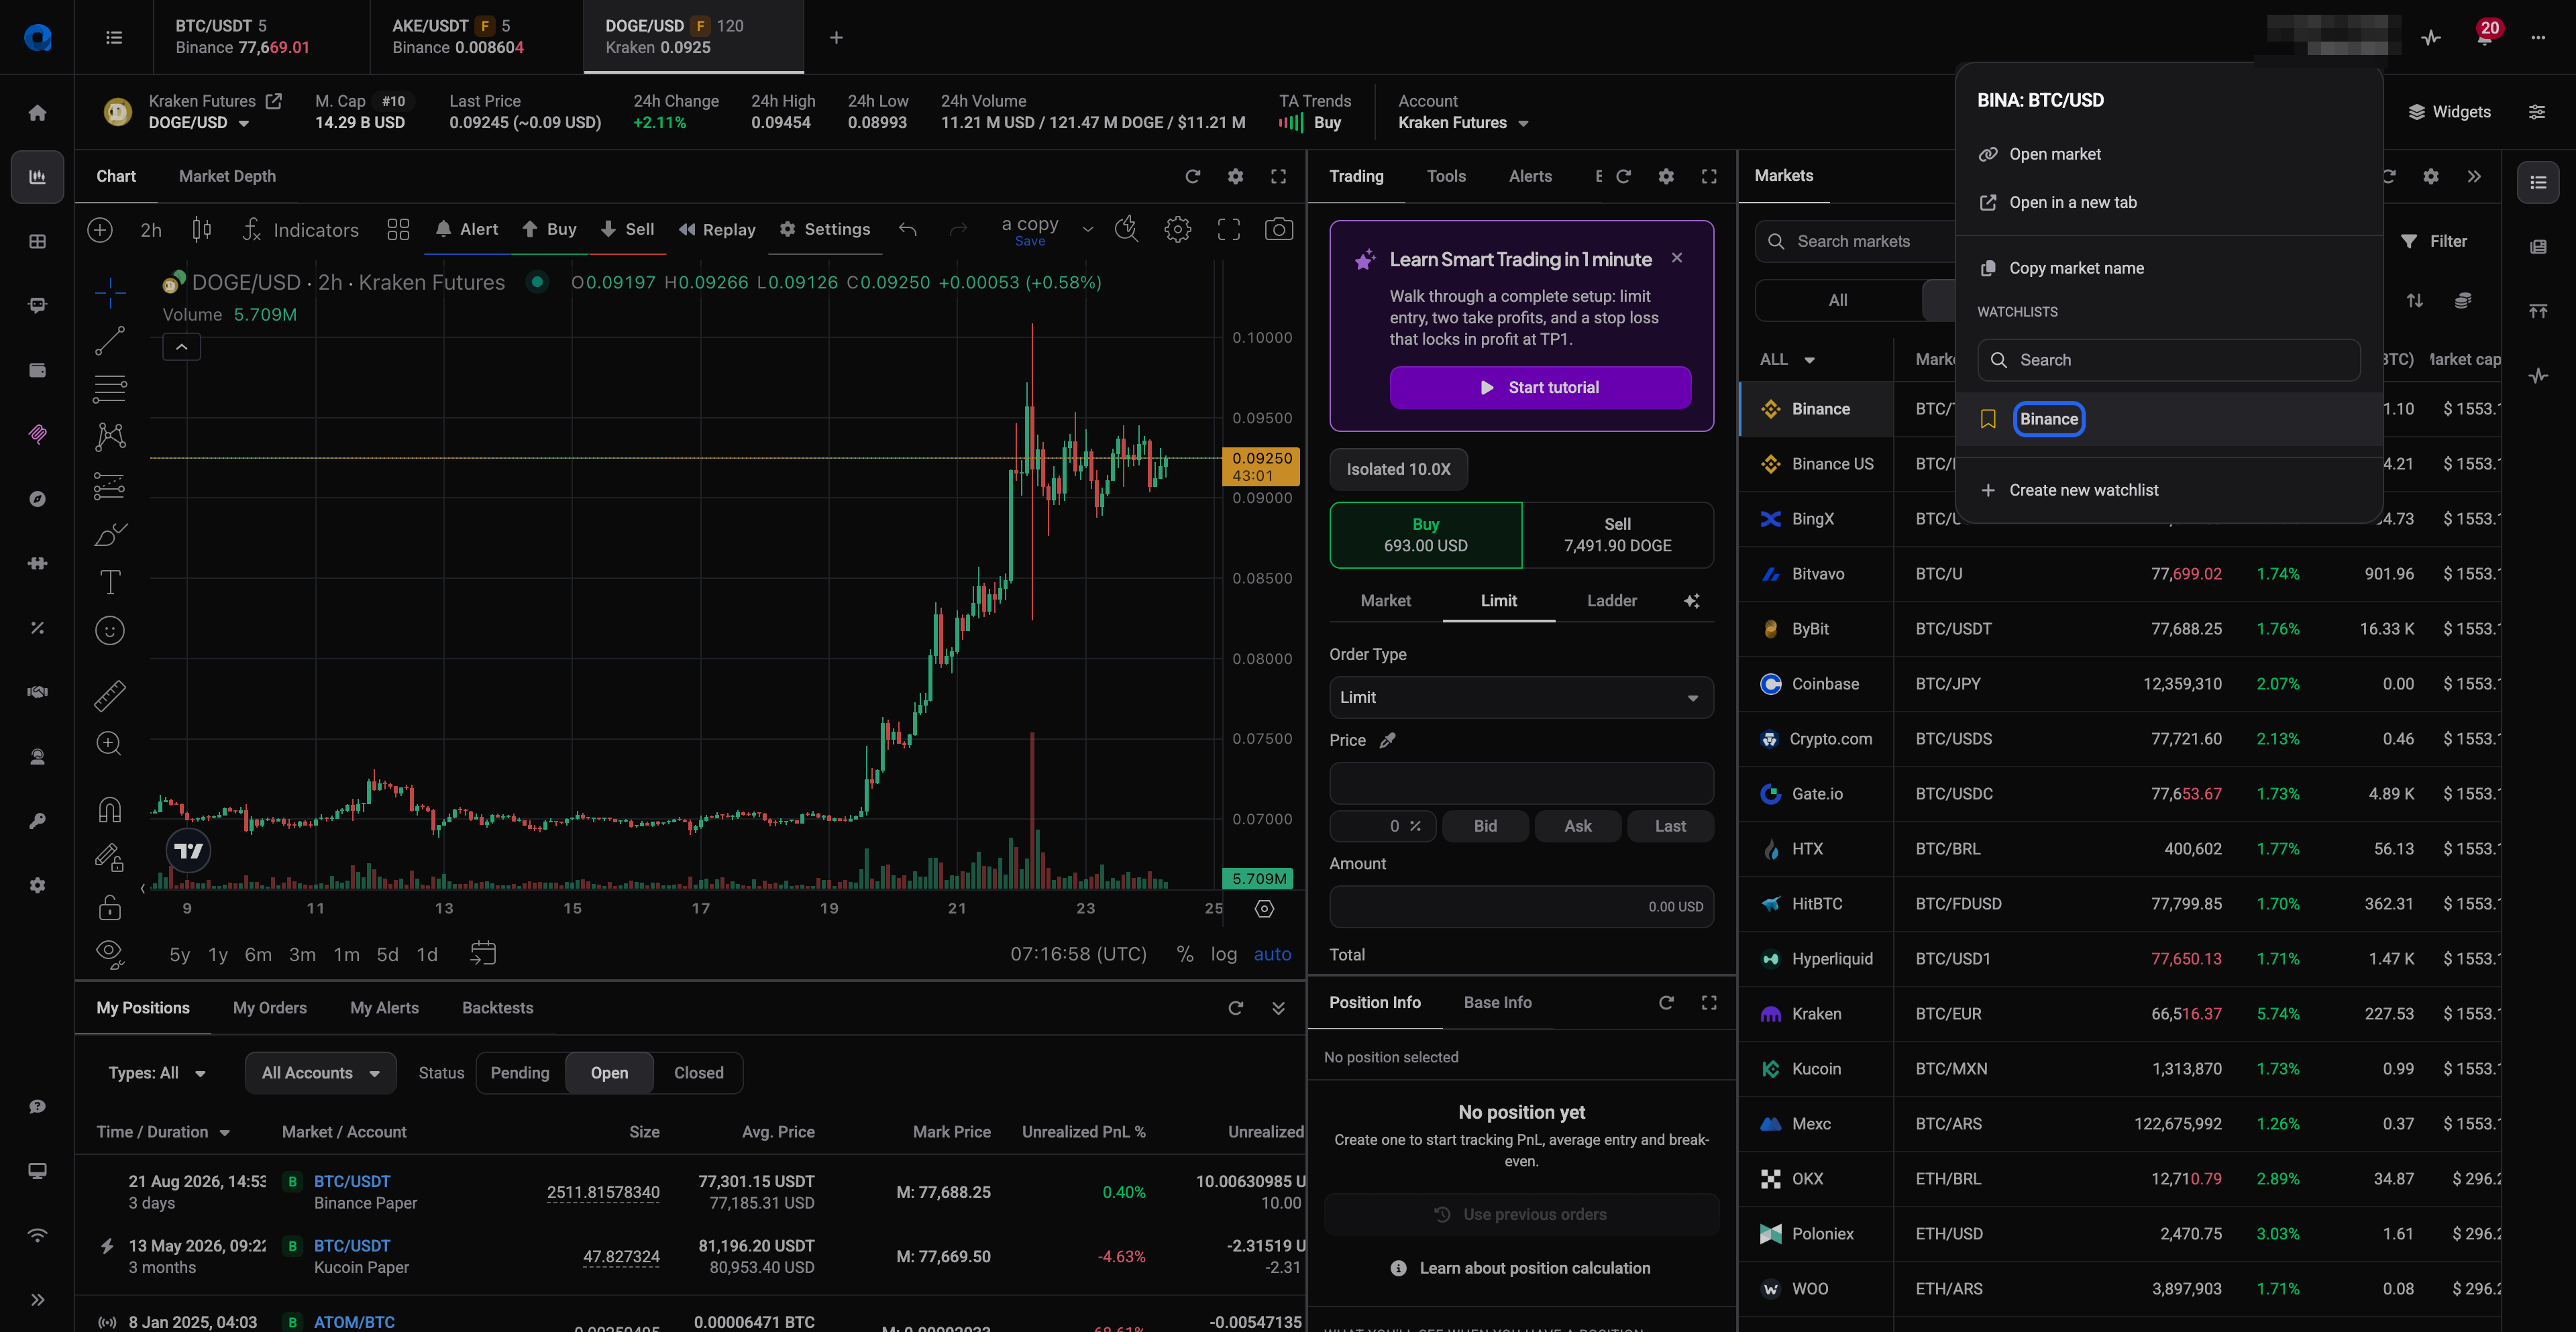The image size is (2576, 1332).
Task: Open the notifications bell with 20 badge
Action: pyautogui.click(x=2484, y=37)
